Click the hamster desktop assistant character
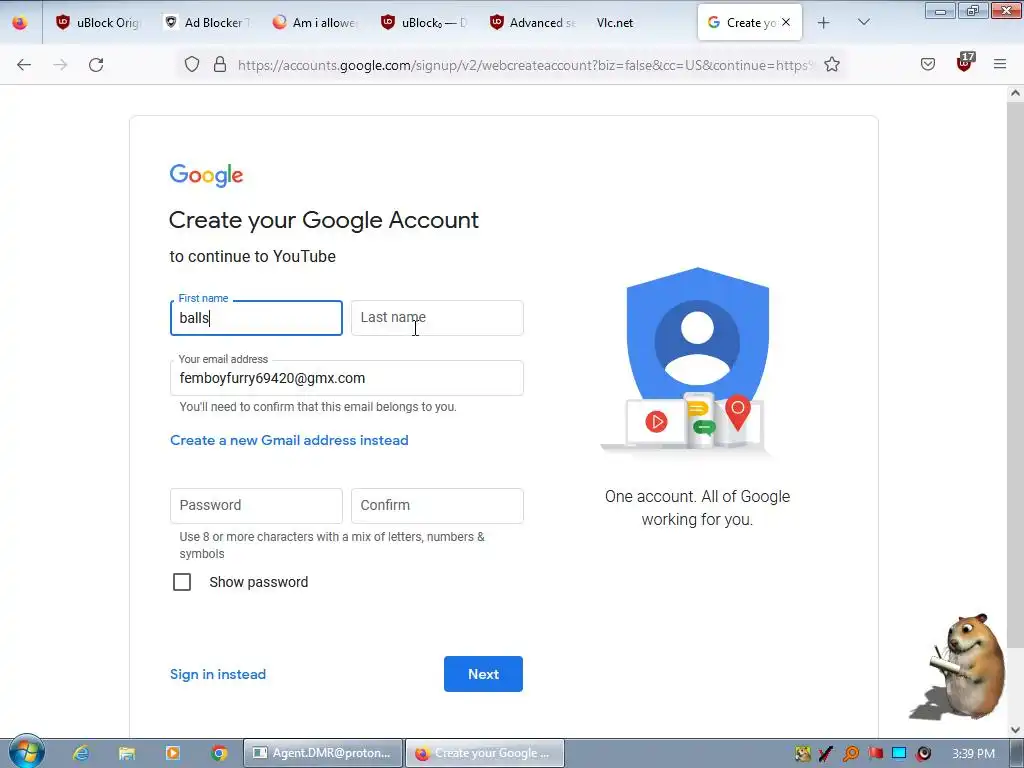The height and width of the screenshot is (768, 1024). [959, 666]
